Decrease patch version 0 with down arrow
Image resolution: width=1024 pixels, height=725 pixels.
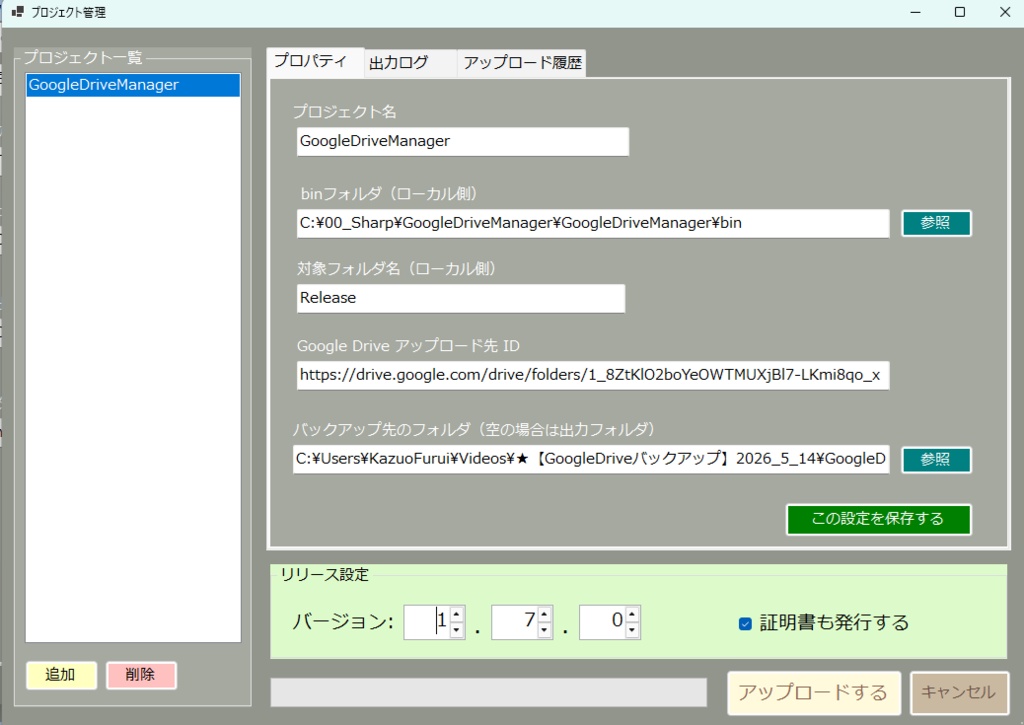point(632,630)
